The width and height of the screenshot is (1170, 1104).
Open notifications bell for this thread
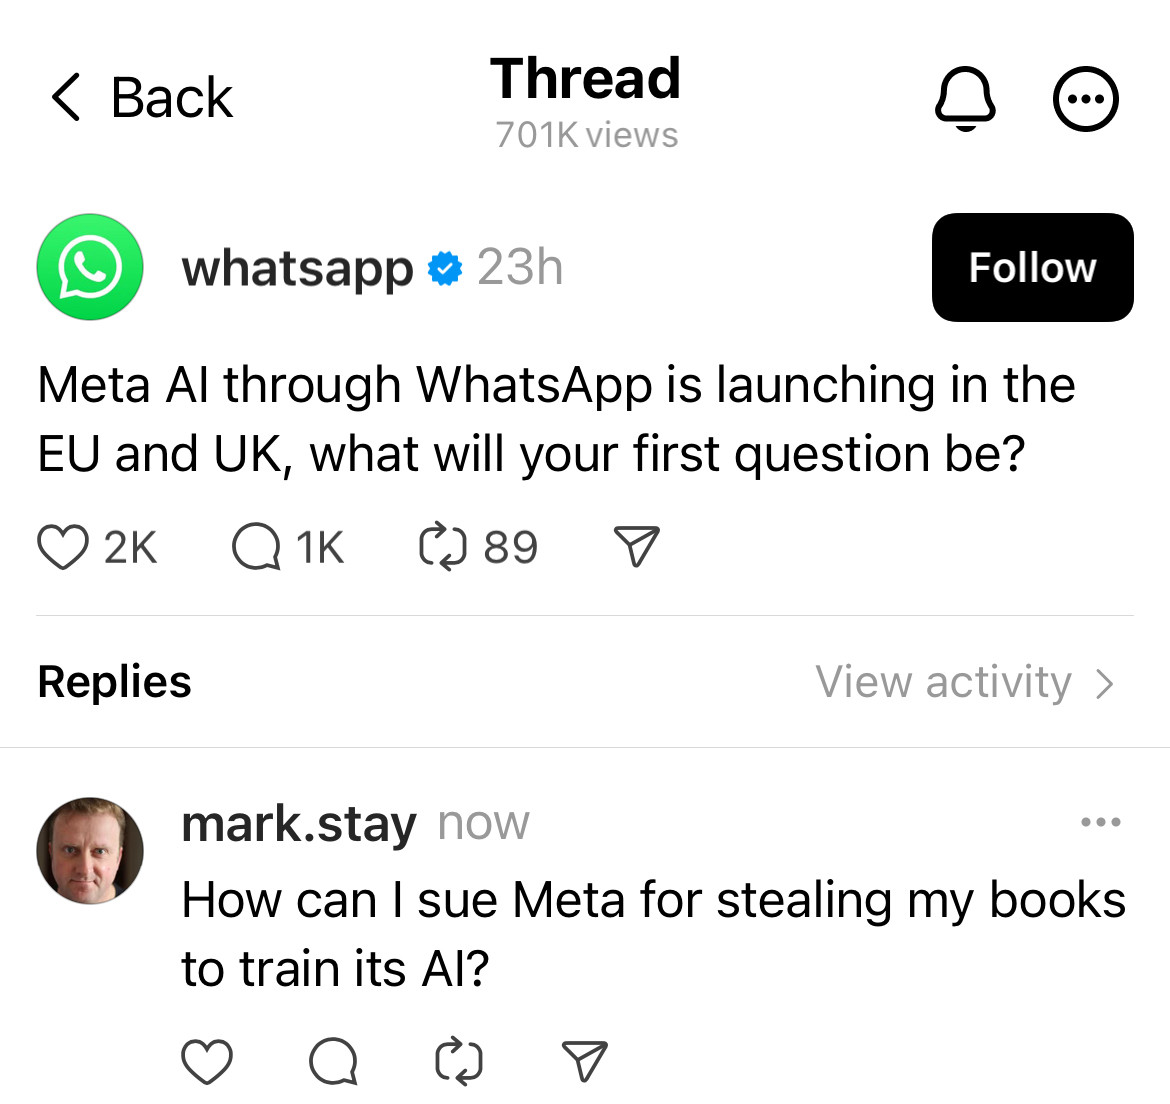point(965,98)
